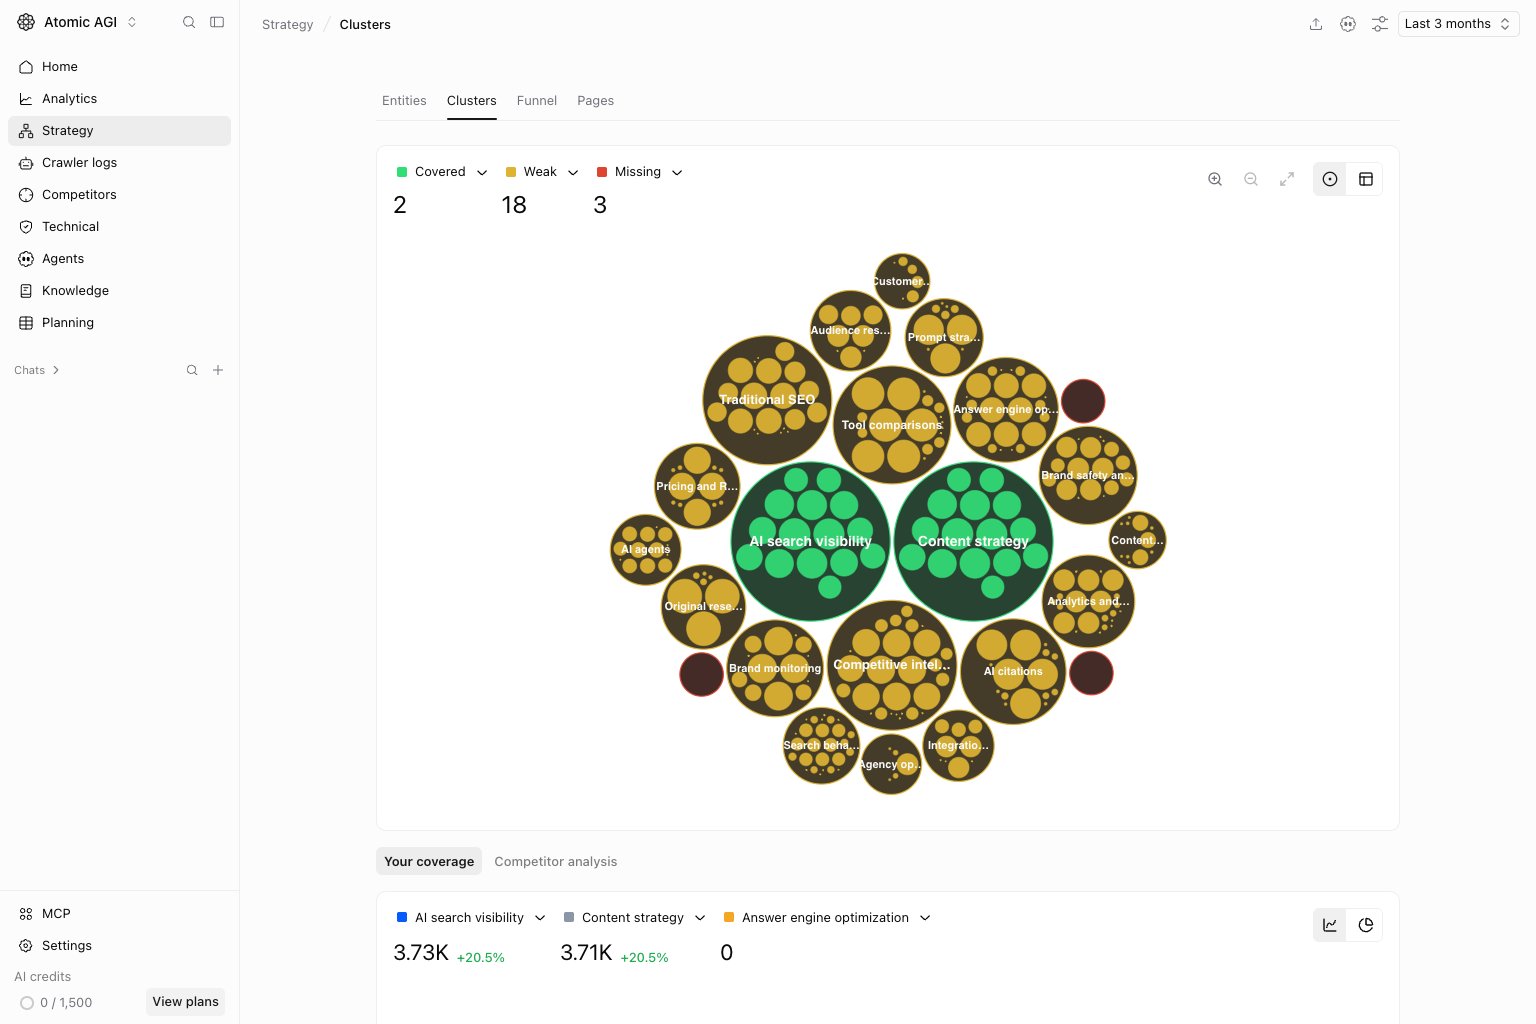Open Analytics in the sidebar

119,98
